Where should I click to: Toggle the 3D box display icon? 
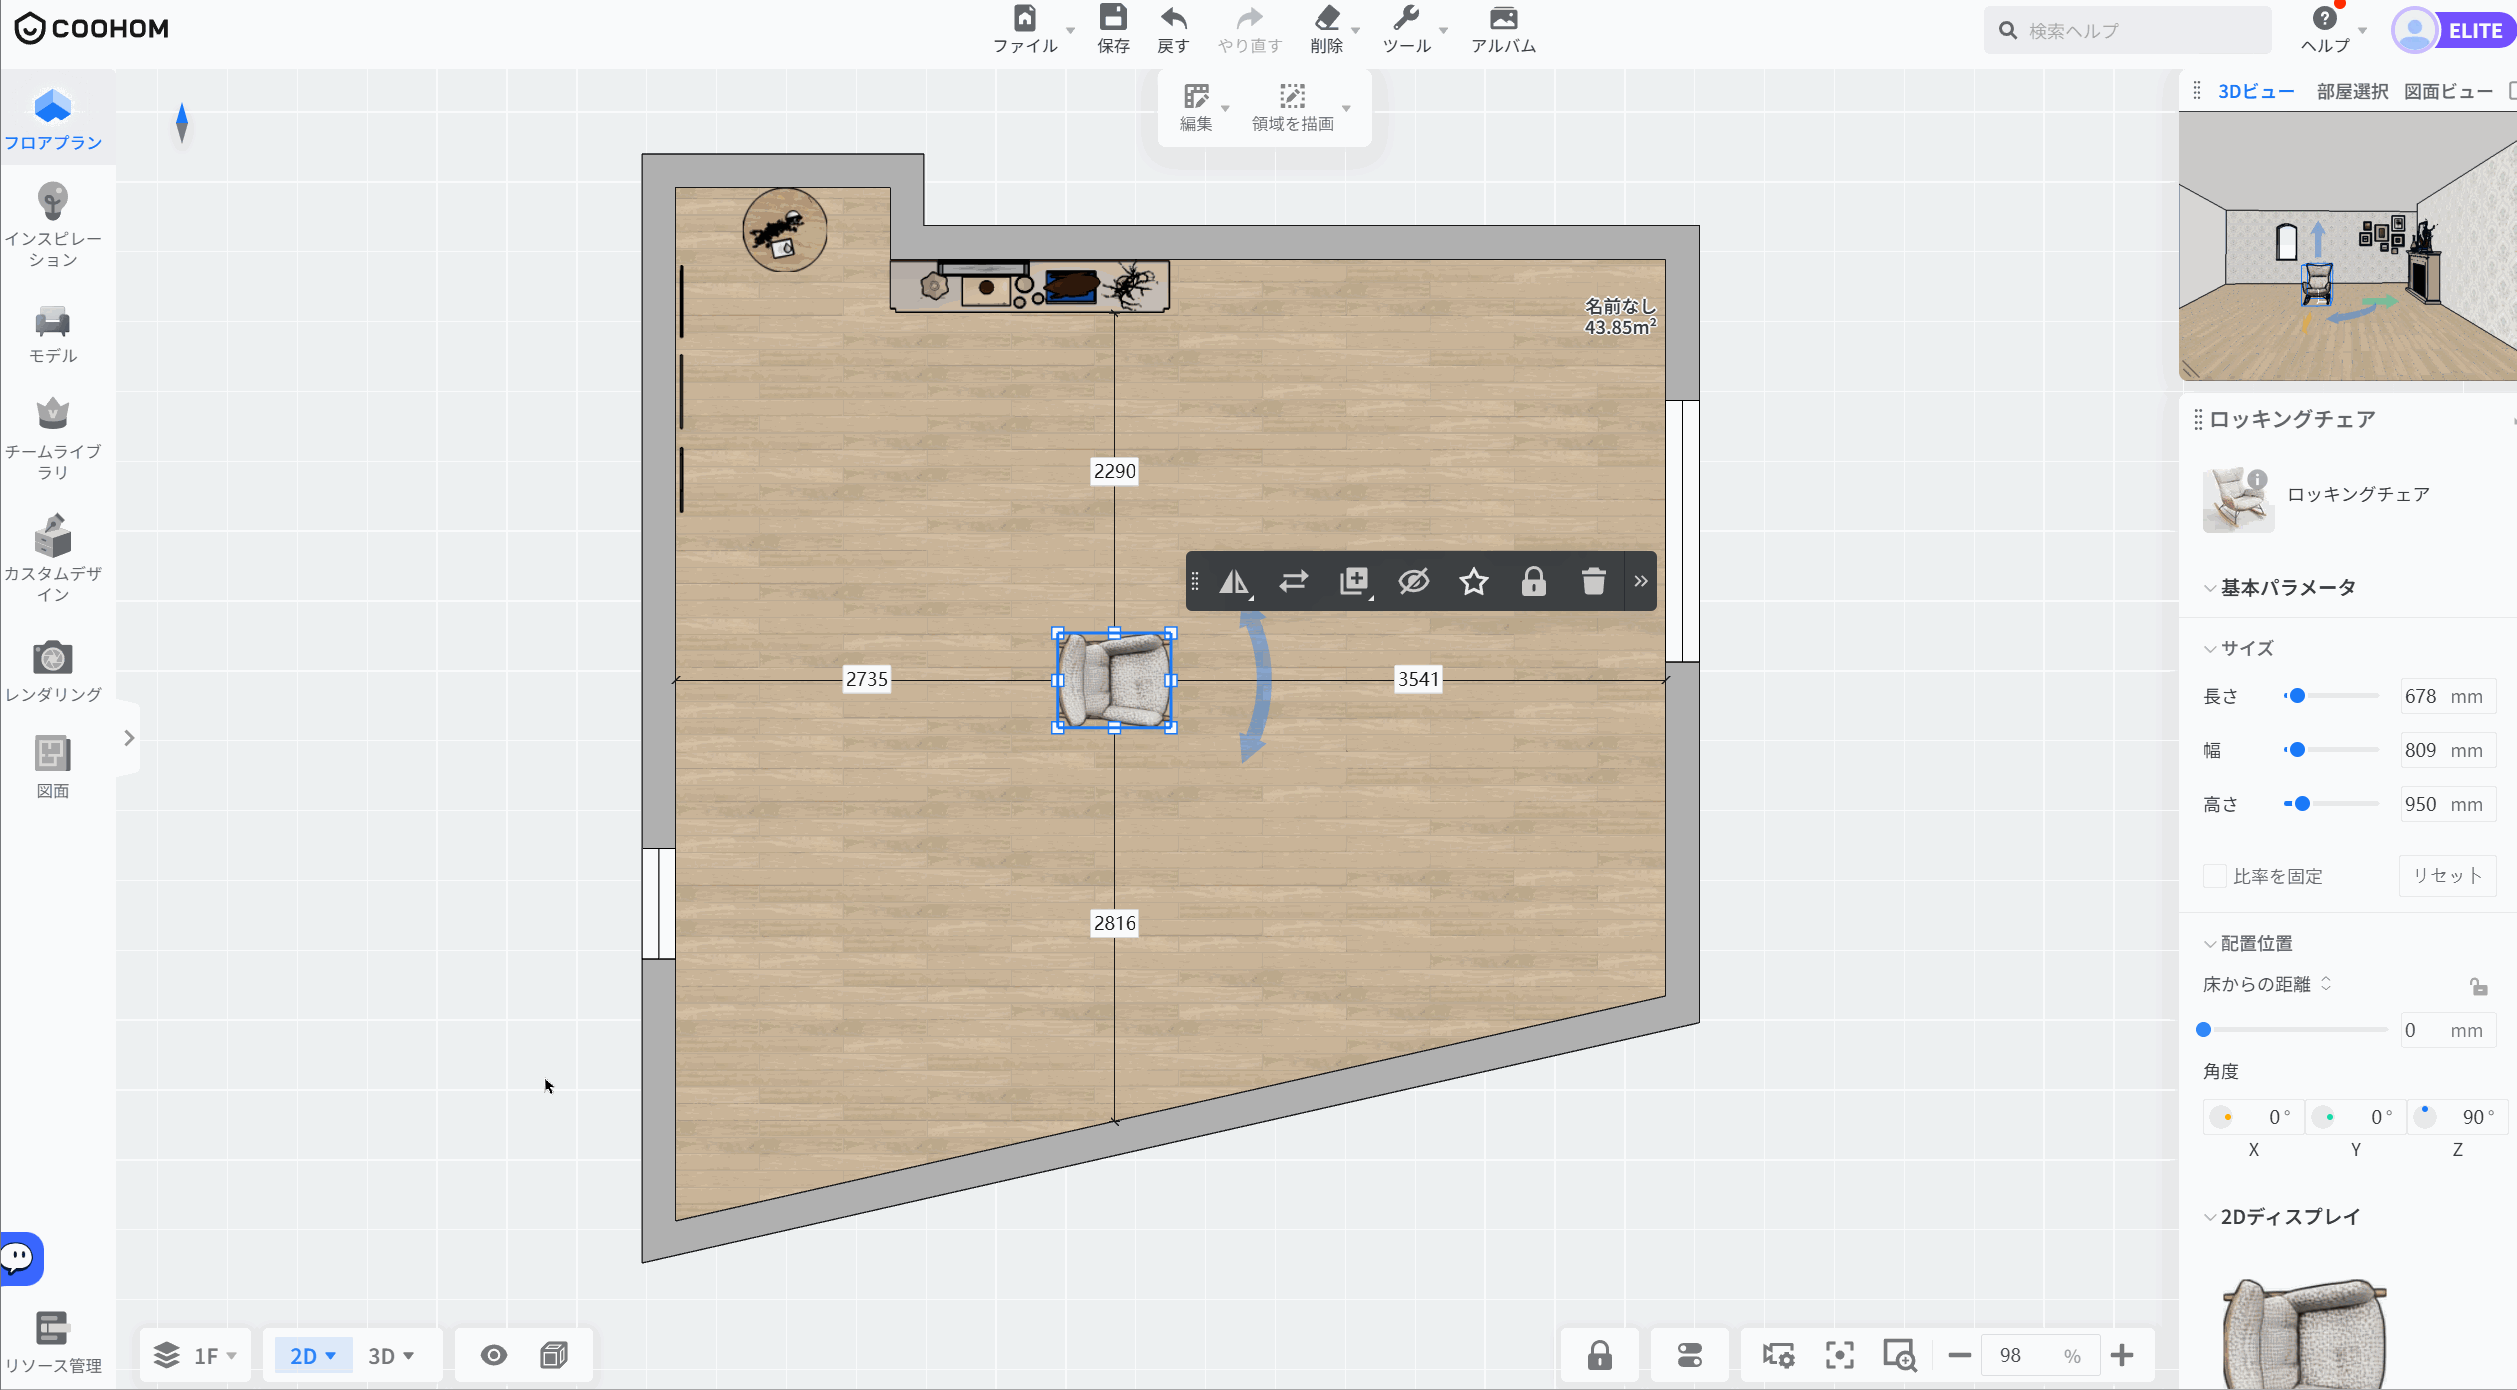pos(554,1355)
